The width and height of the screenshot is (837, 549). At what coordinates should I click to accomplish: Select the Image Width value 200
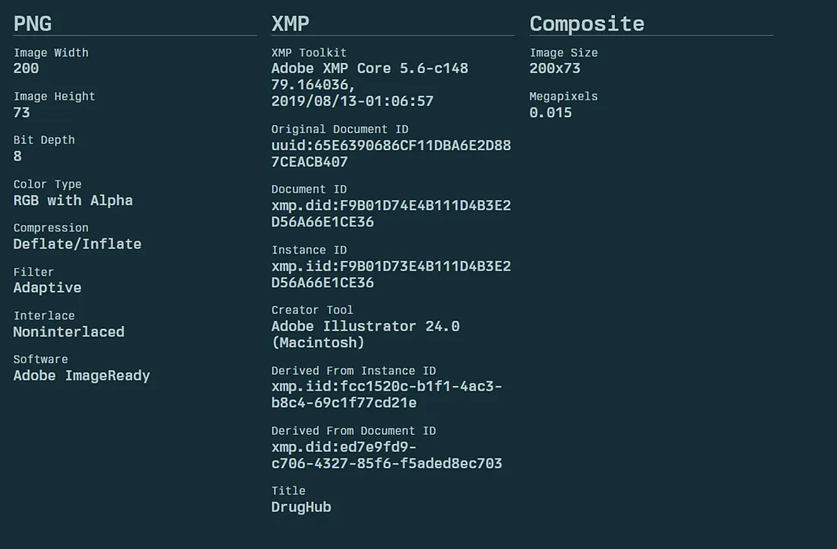26,69
